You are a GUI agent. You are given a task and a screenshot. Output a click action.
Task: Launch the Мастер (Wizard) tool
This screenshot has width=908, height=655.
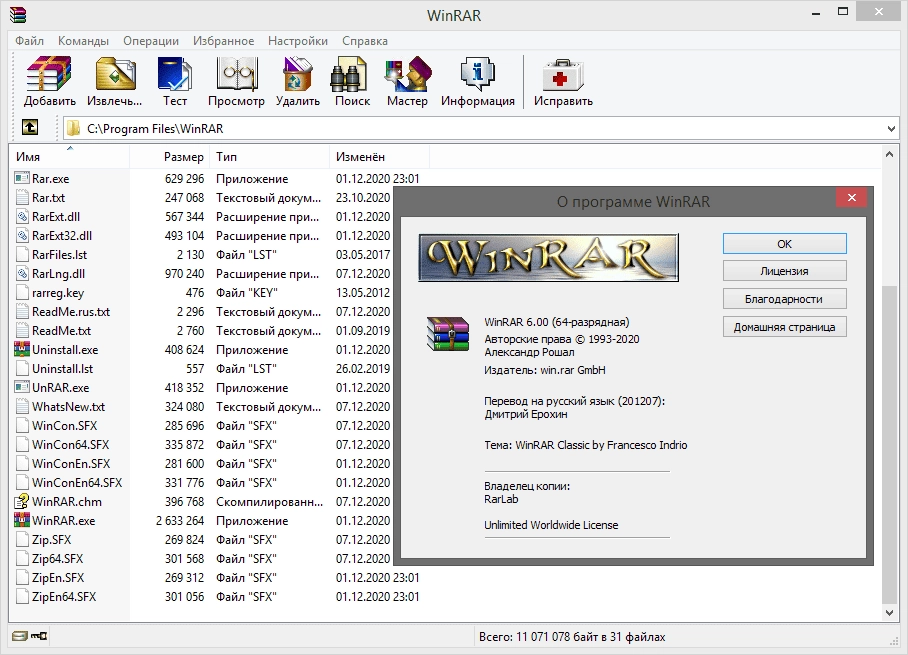coord(408,74)
